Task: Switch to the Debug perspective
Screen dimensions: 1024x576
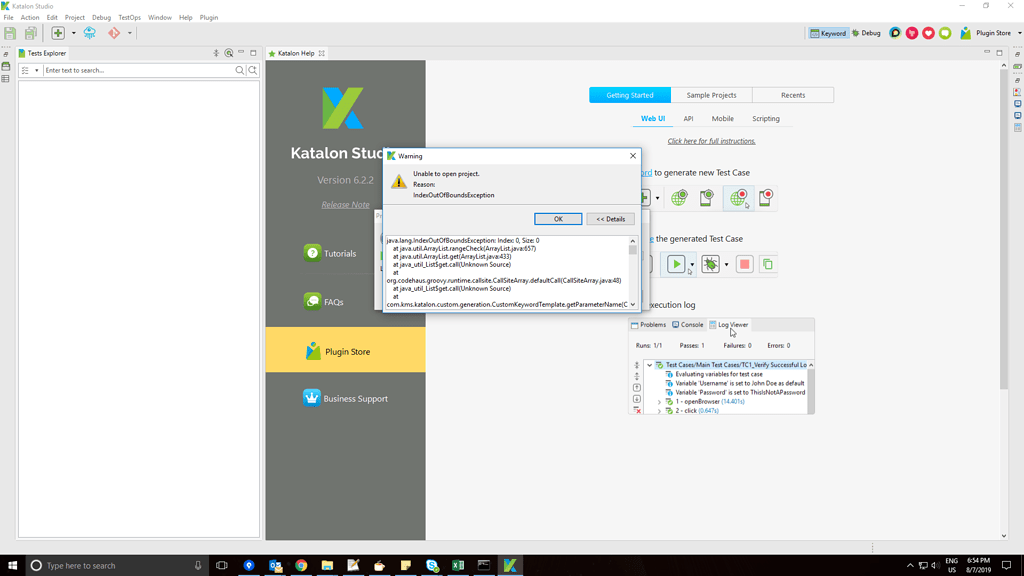Action: (x=867, y=33)
